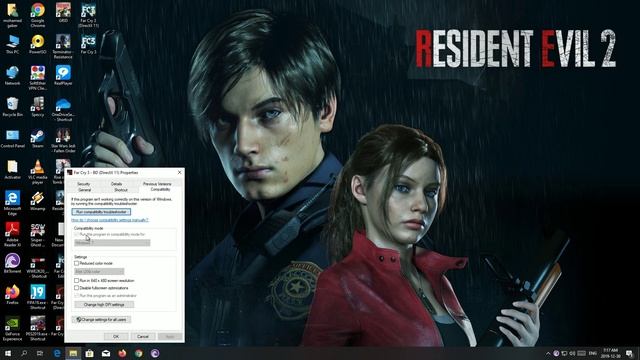
Task: Cancel the Properties dialog
Action: [x=143, y=336]
